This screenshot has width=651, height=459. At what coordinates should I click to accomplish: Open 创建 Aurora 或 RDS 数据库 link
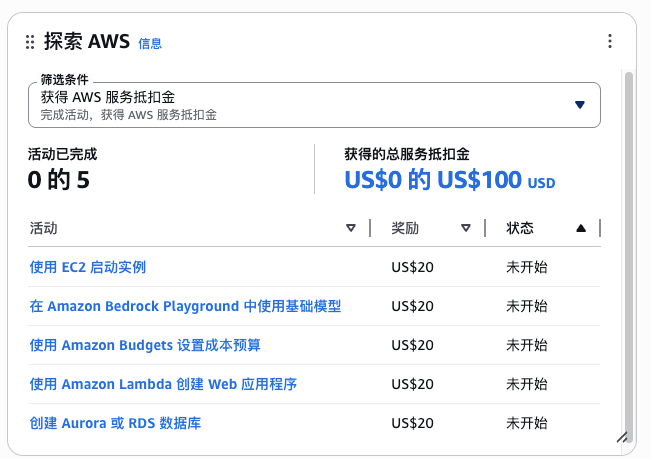click(x=115, y=423)
